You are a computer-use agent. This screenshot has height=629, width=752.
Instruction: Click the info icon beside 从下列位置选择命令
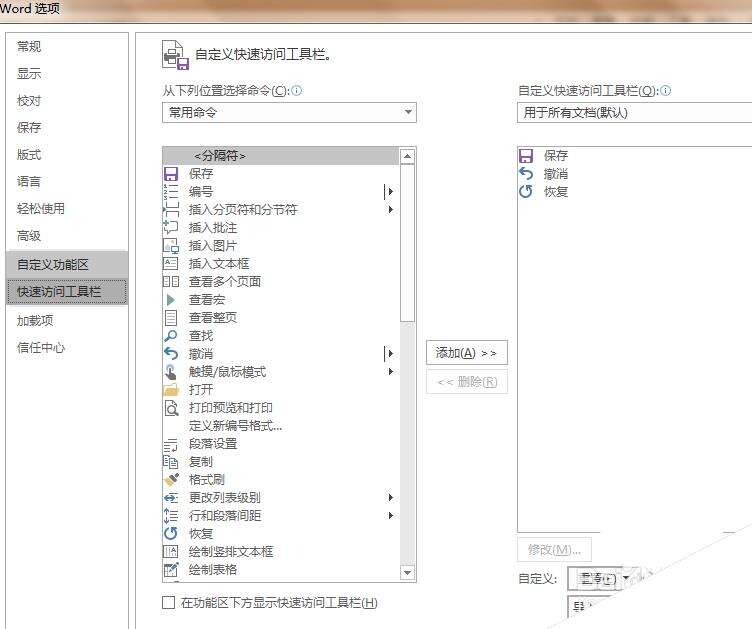[x=296, y=90]
